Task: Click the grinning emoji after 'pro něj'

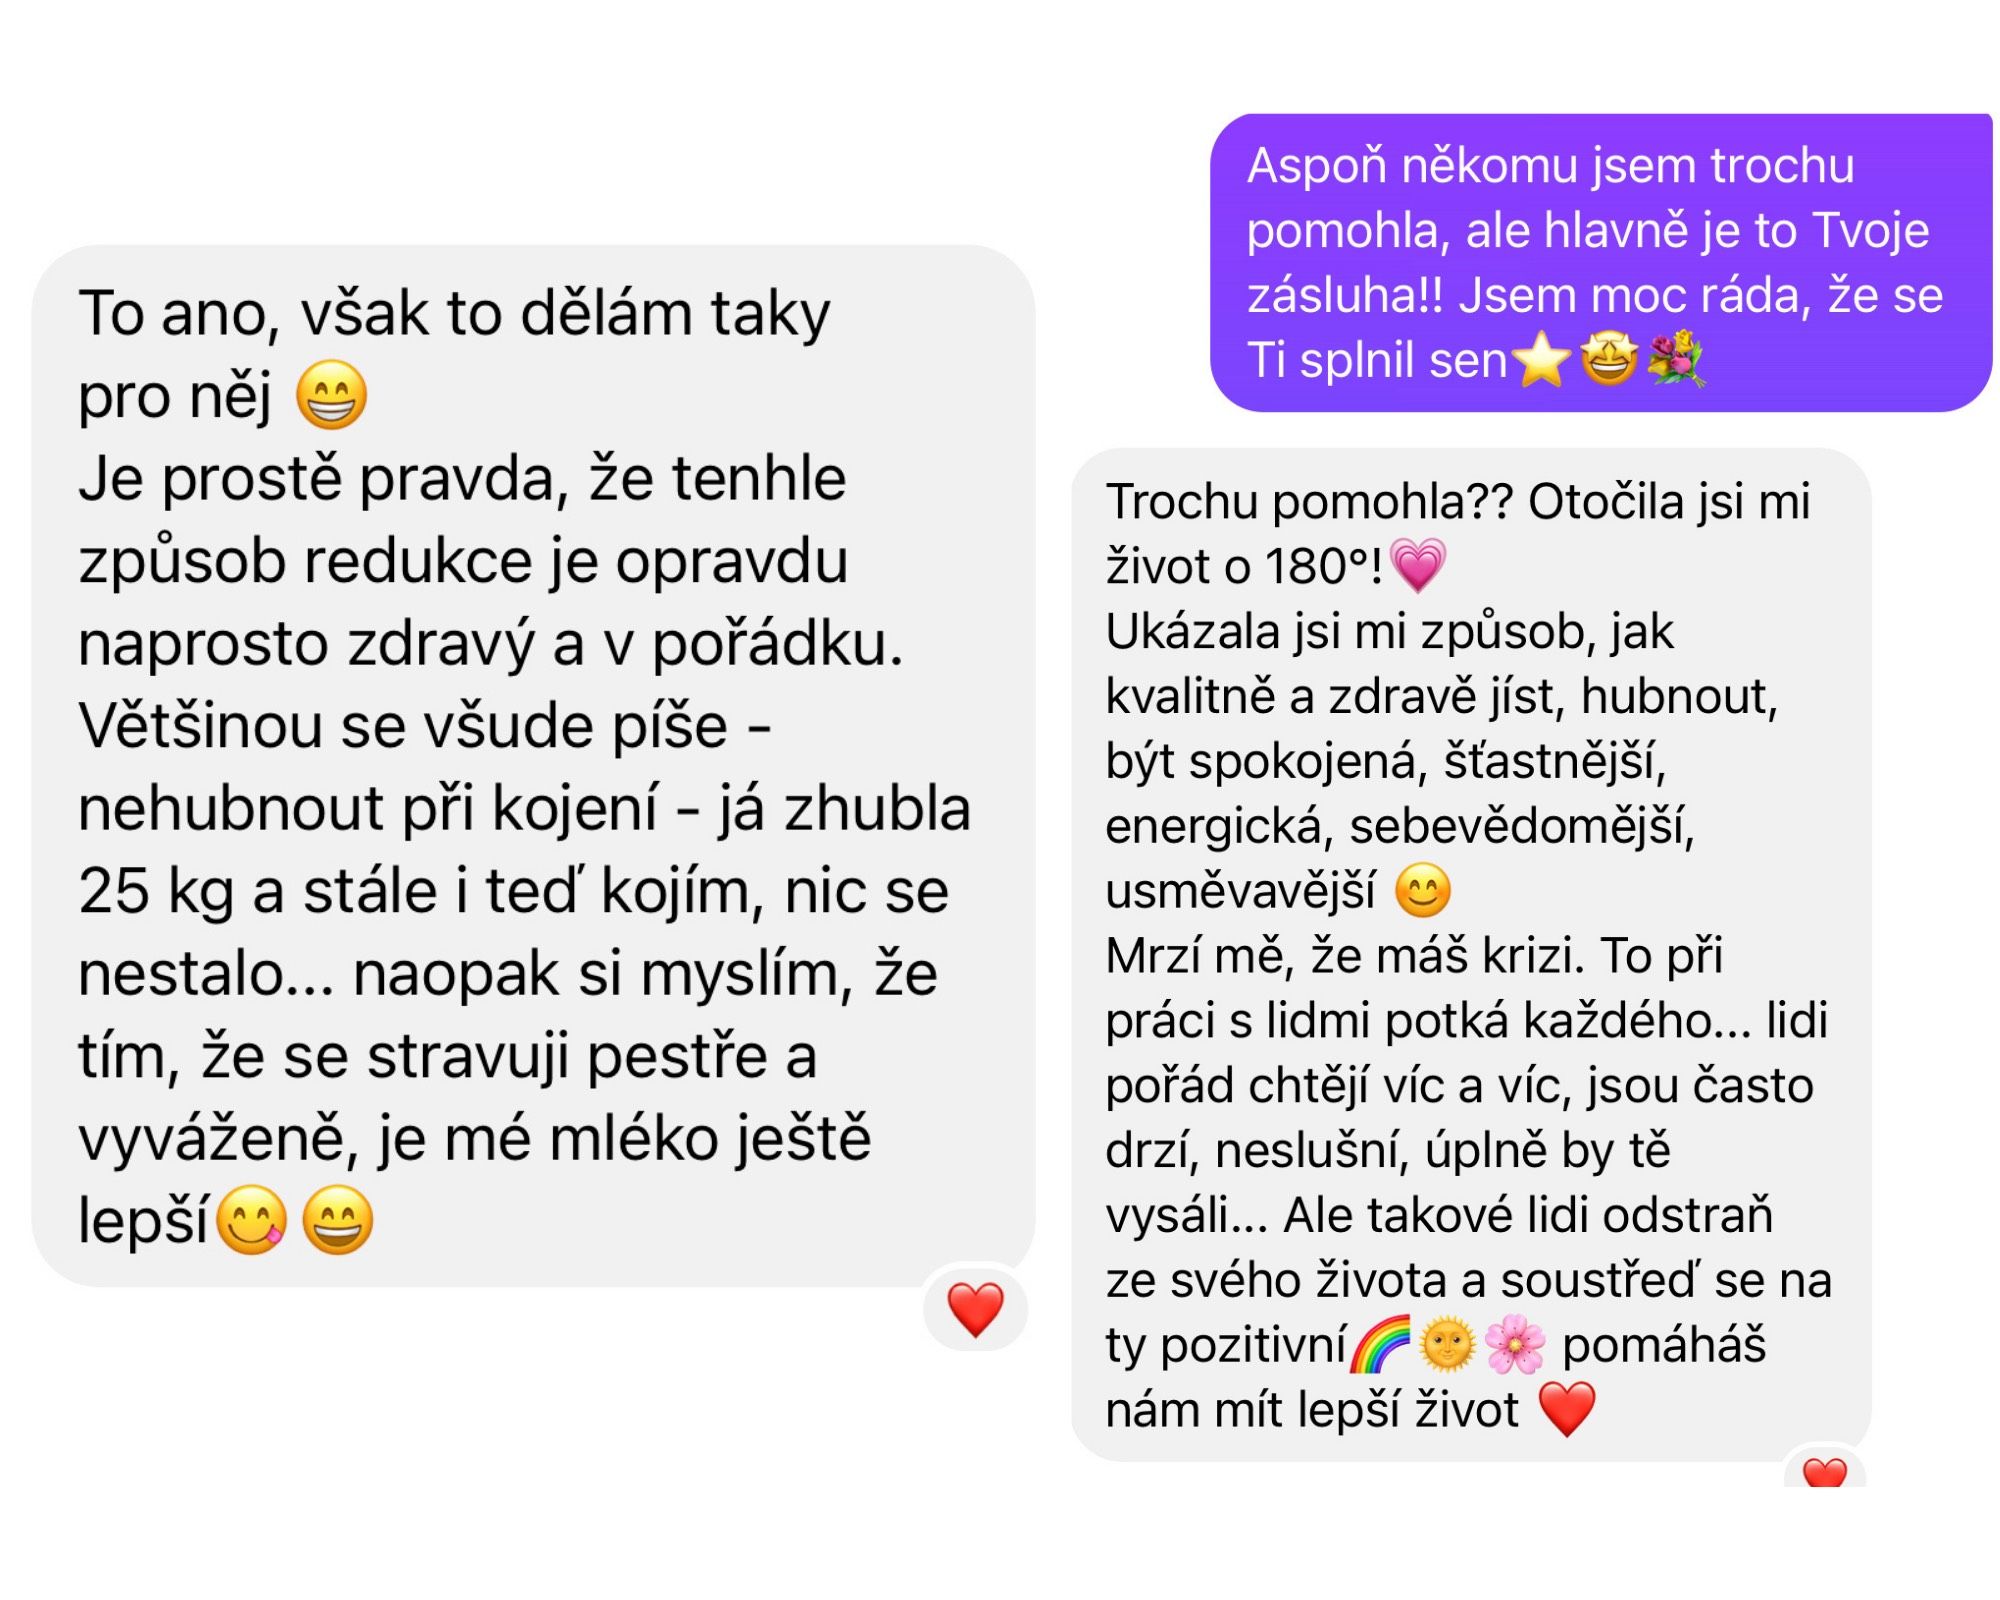Action: click(x=332, y=395)
